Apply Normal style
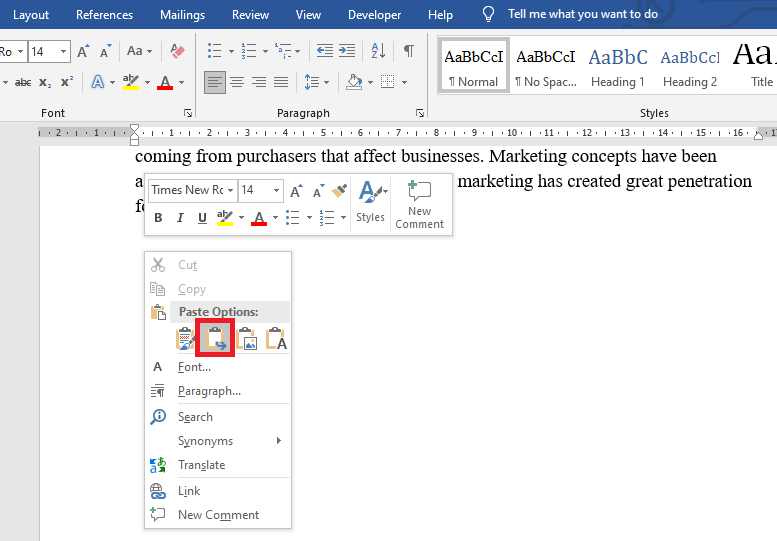This screenshot has width=777, height=541. point(474,66)
